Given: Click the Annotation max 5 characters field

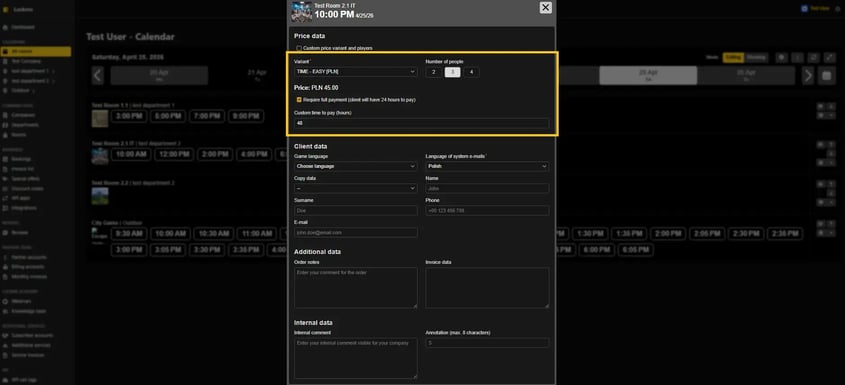Looking at the screenshot, I should [x=487, y=342].
